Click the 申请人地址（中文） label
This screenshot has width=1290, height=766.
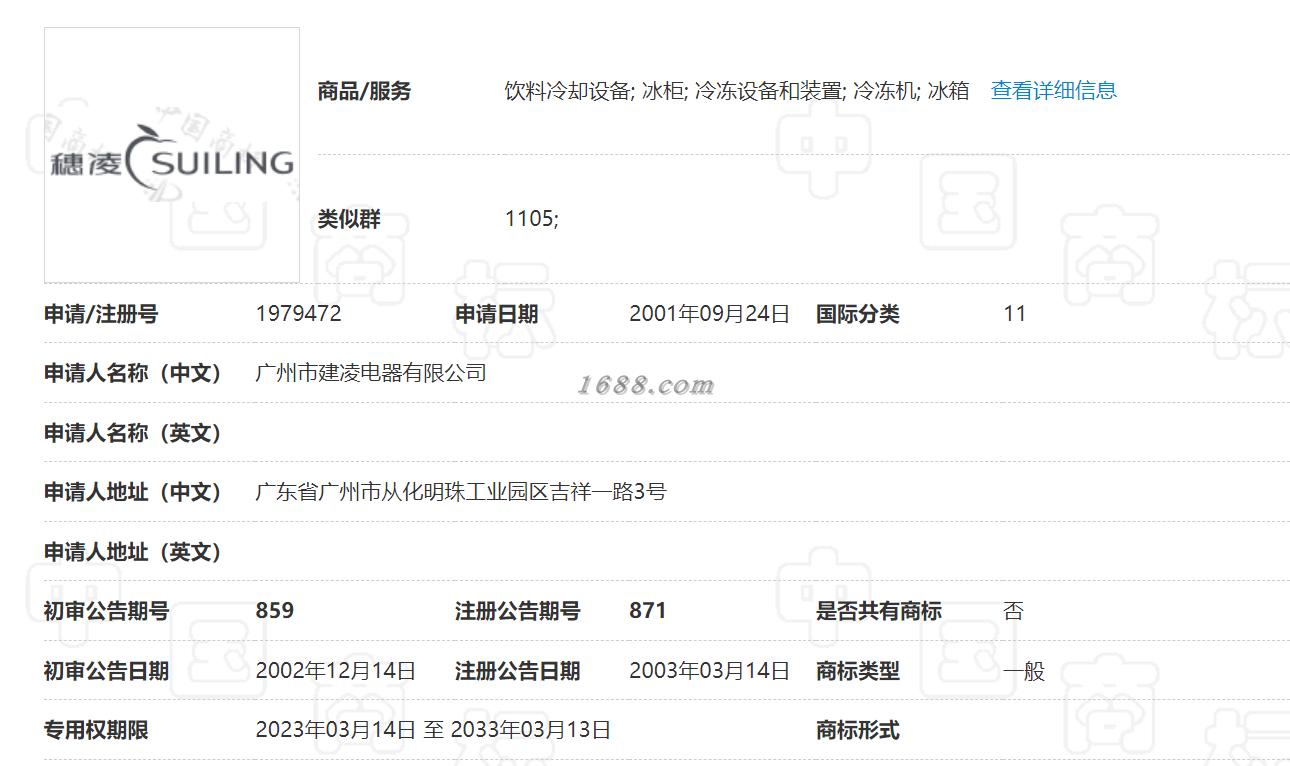point(133,492)
